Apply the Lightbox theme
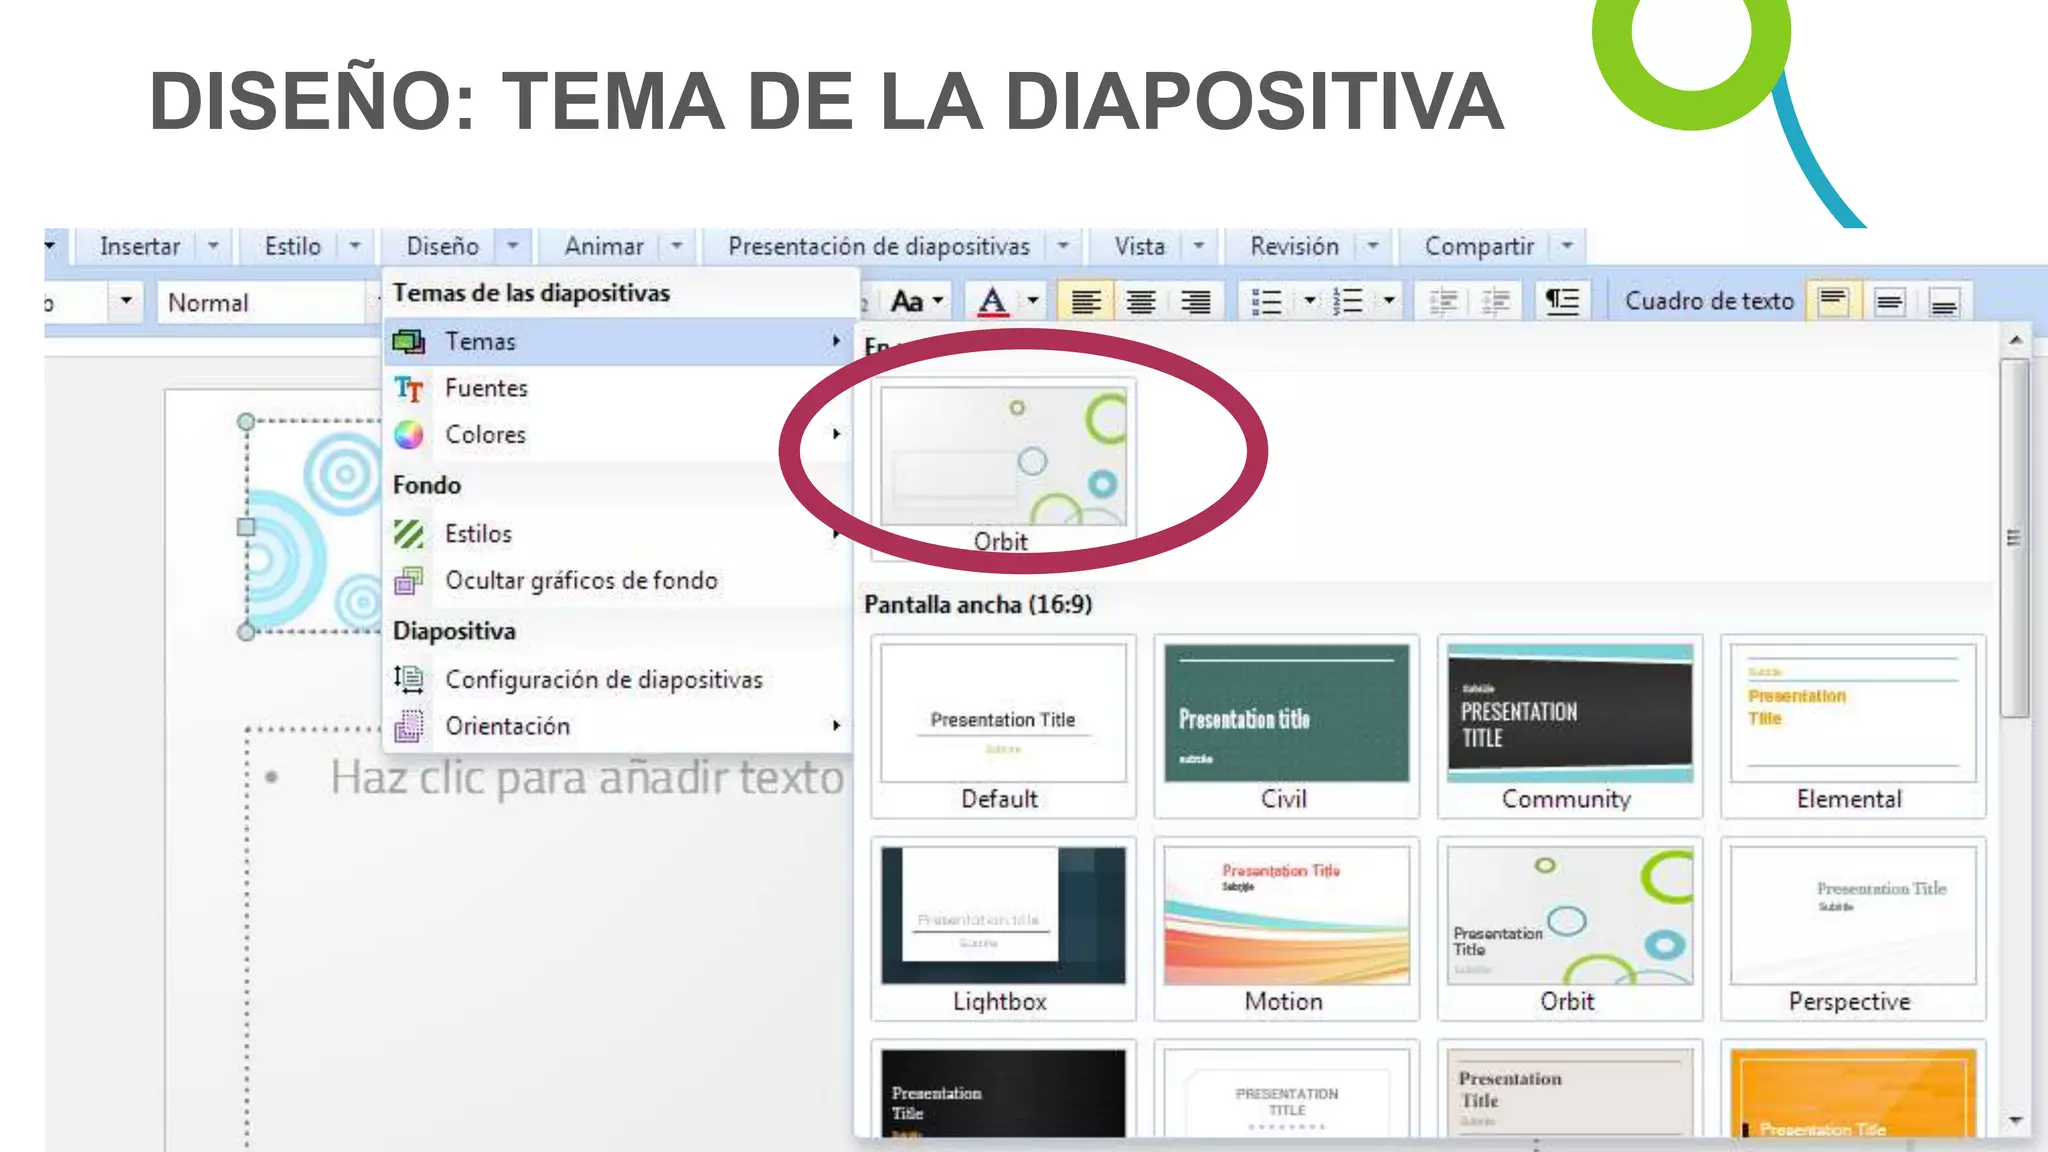 [x=1003, y=929]
